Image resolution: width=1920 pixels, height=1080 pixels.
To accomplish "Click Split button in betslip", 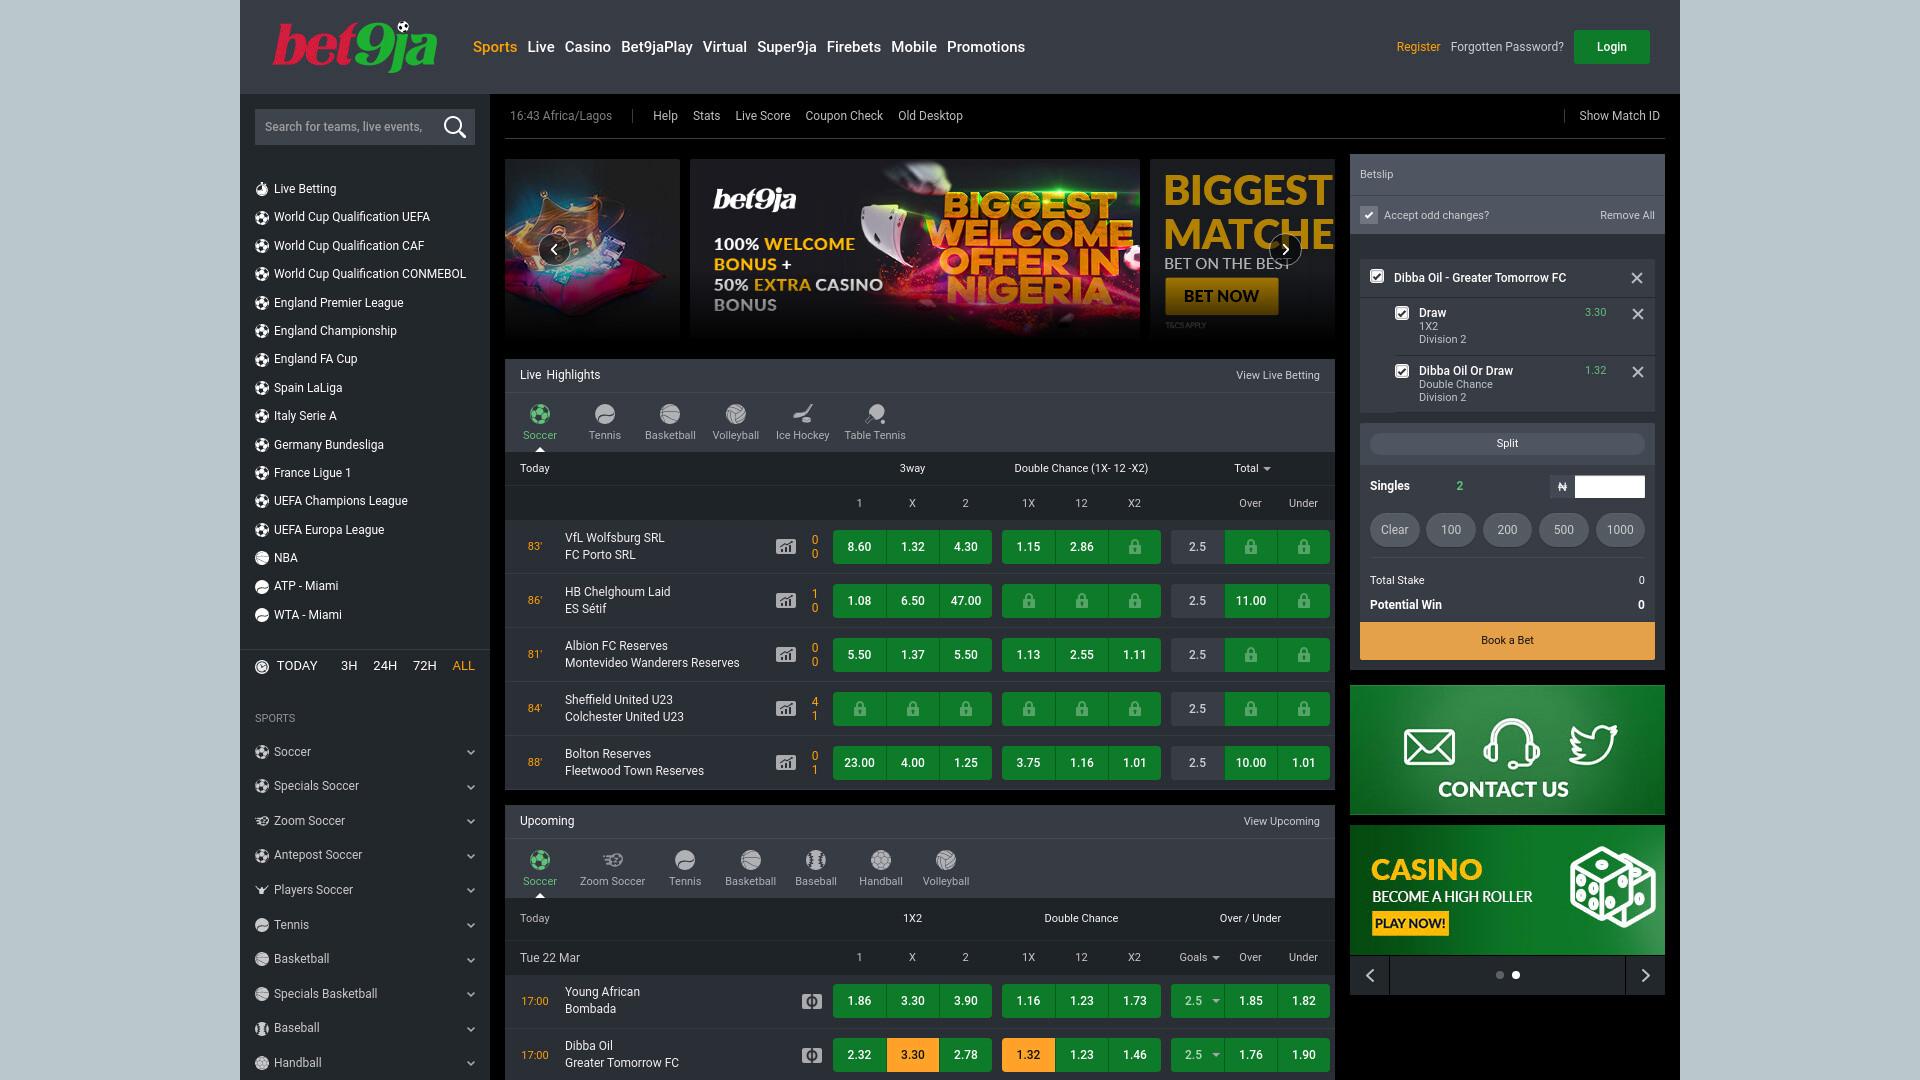I will [x=1507, y=443].
